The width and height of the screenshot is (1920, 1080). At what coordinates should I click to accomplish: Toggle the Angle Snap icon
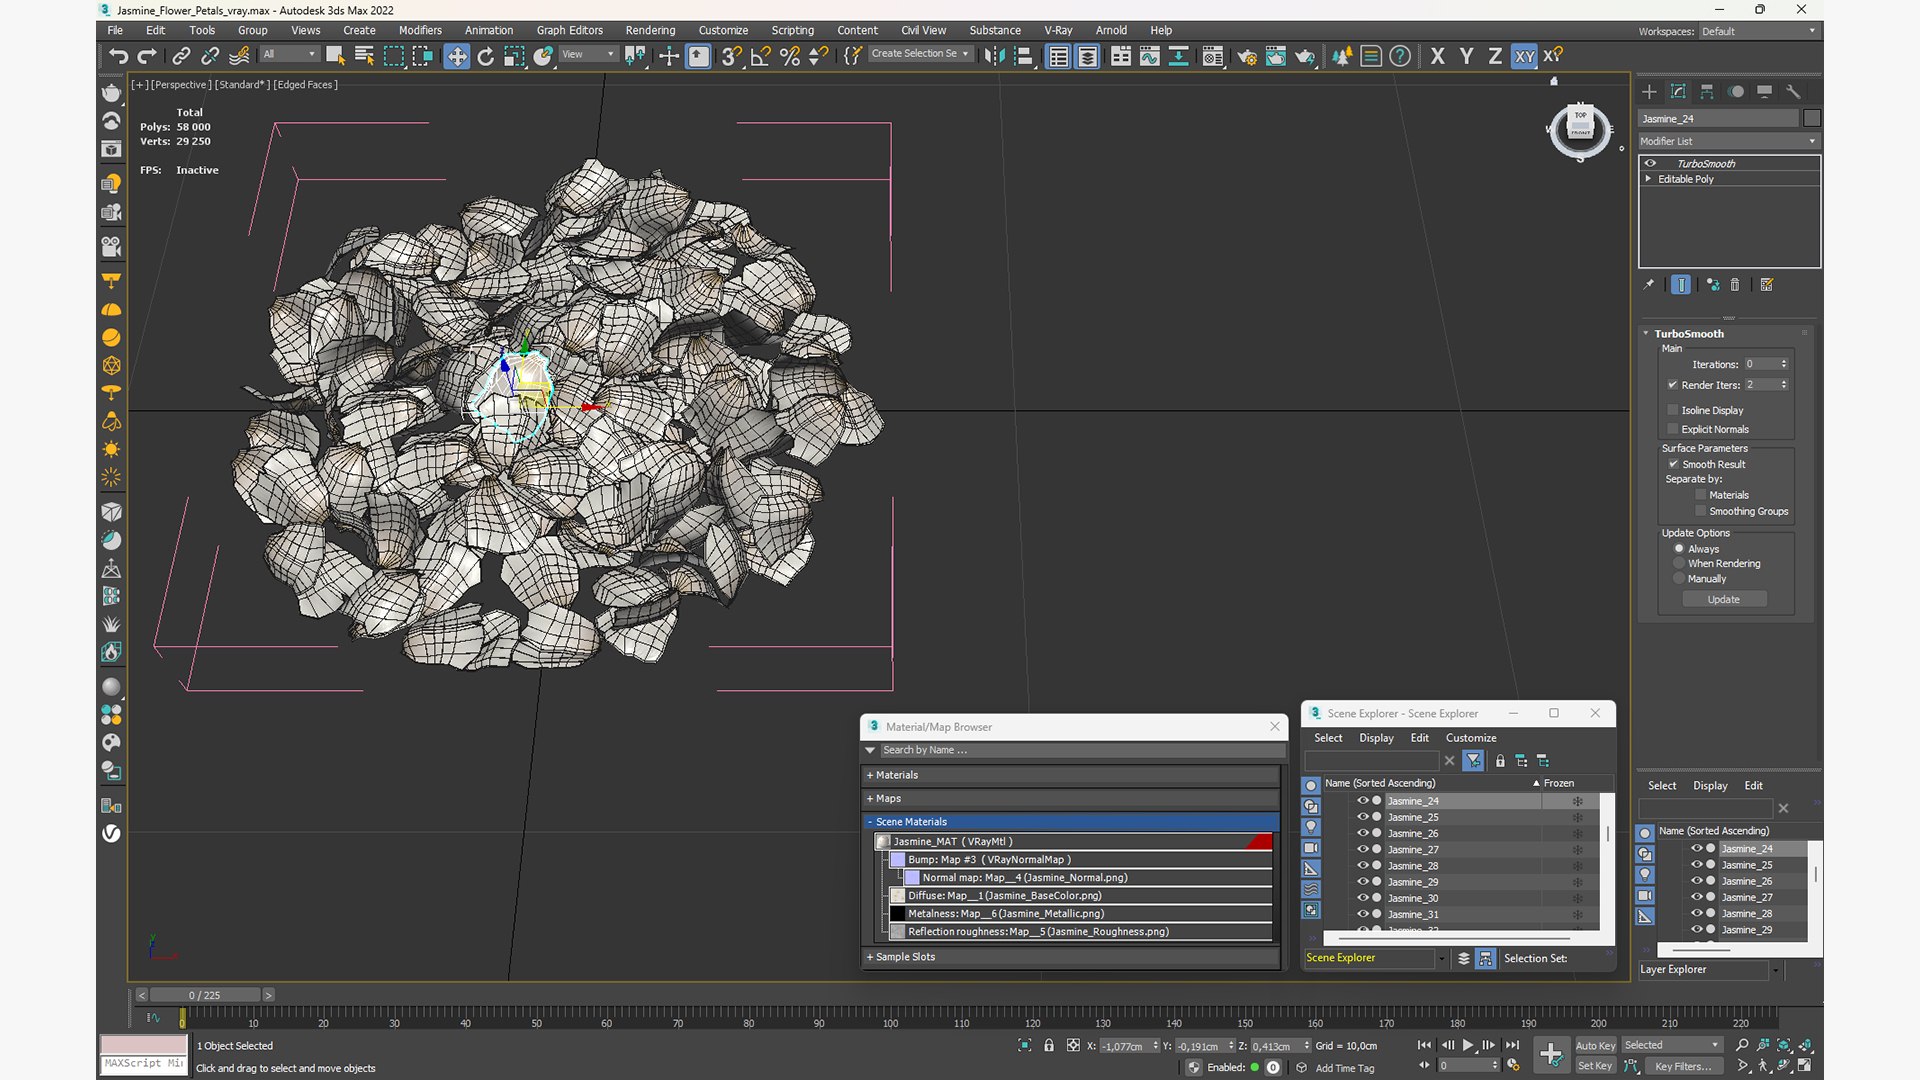pyautogui.click(x=760, y=56)
